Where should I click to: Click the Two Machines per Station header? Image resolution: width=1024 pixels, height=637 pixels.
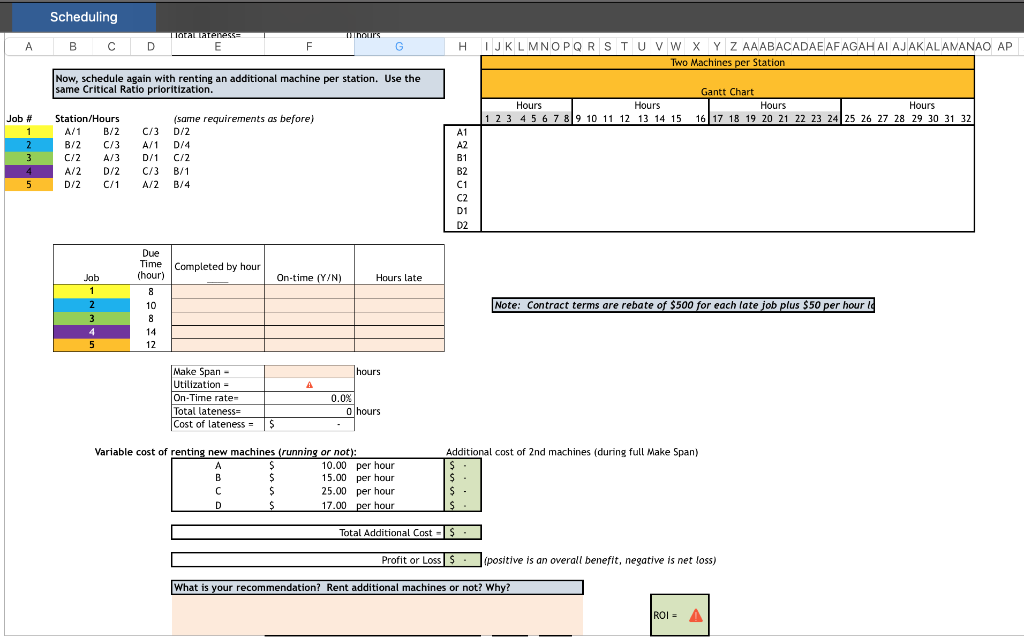728,61
